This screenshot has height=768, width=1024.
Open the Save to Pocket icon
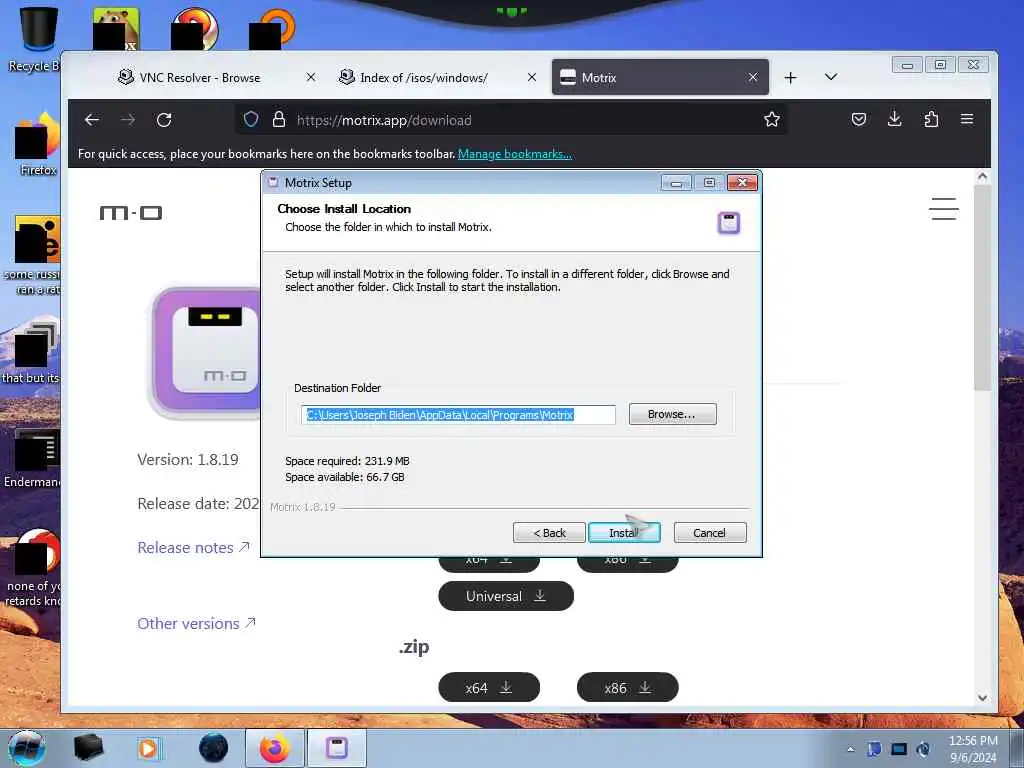coord(859,119)
